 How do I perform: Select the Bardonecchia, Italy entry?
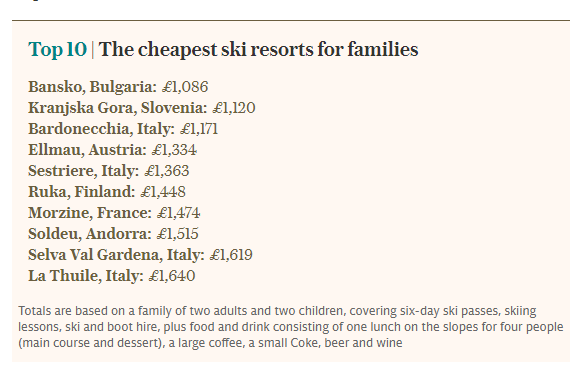click(123, 129)
